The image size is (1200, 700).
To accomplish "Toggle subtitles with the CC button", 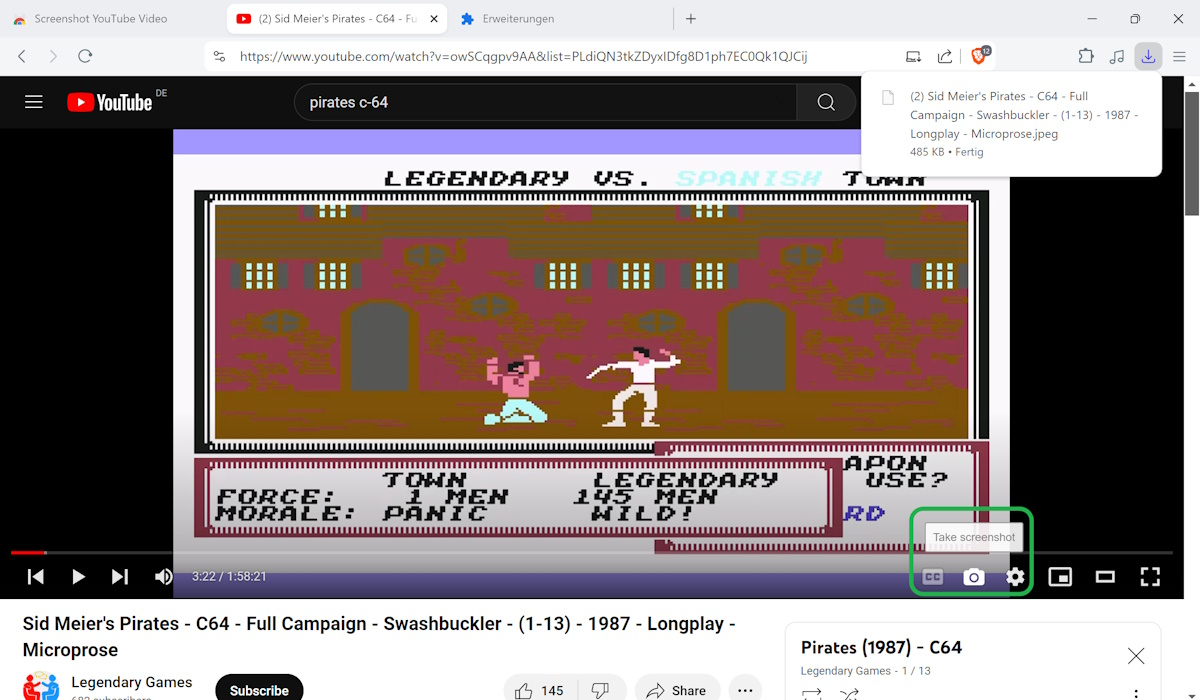I will coord(932,577).
